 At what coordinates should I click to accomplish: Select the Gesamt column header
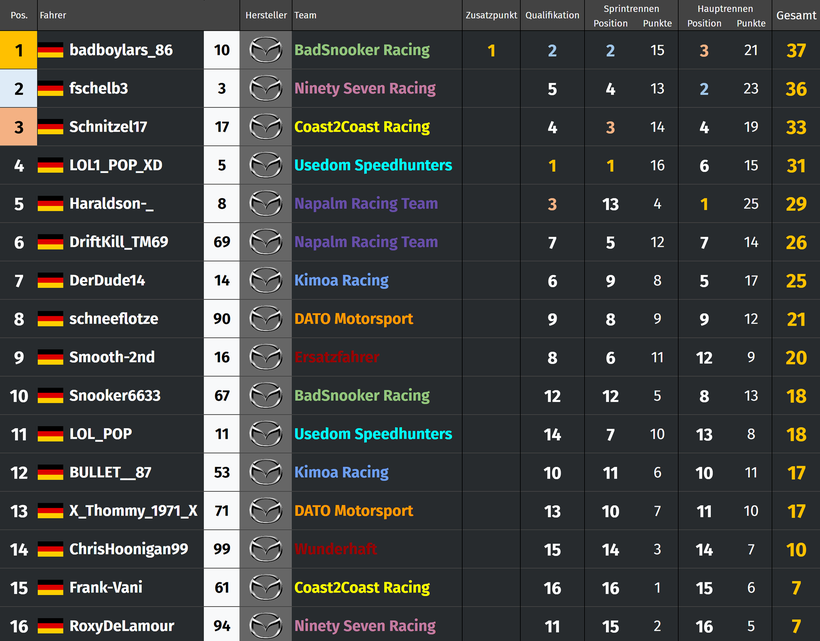coord(796,15)
